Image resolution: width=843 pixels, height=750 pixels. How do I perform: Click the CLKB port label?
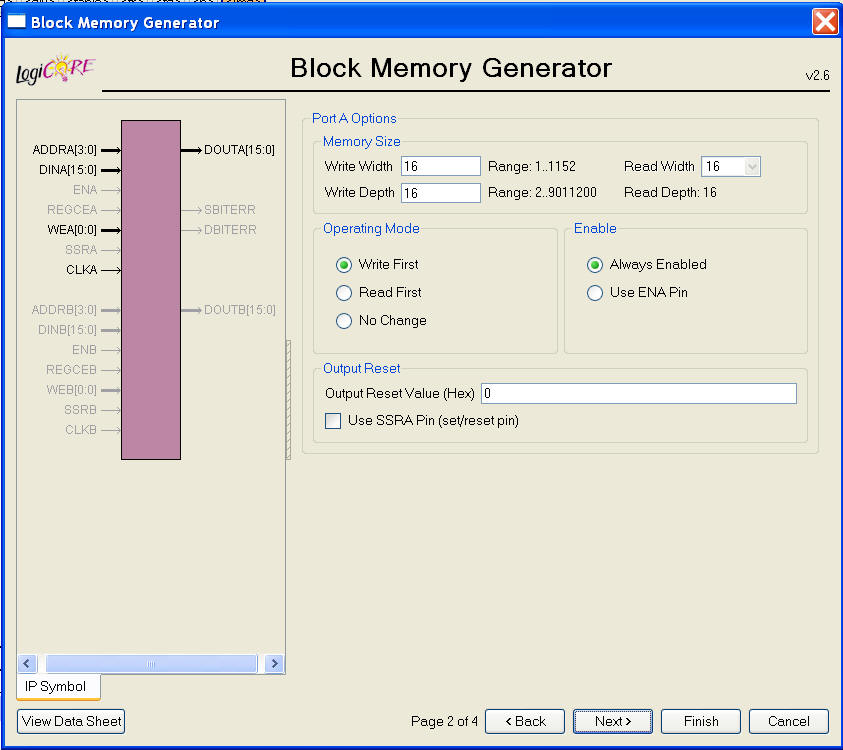coord(81,430)
